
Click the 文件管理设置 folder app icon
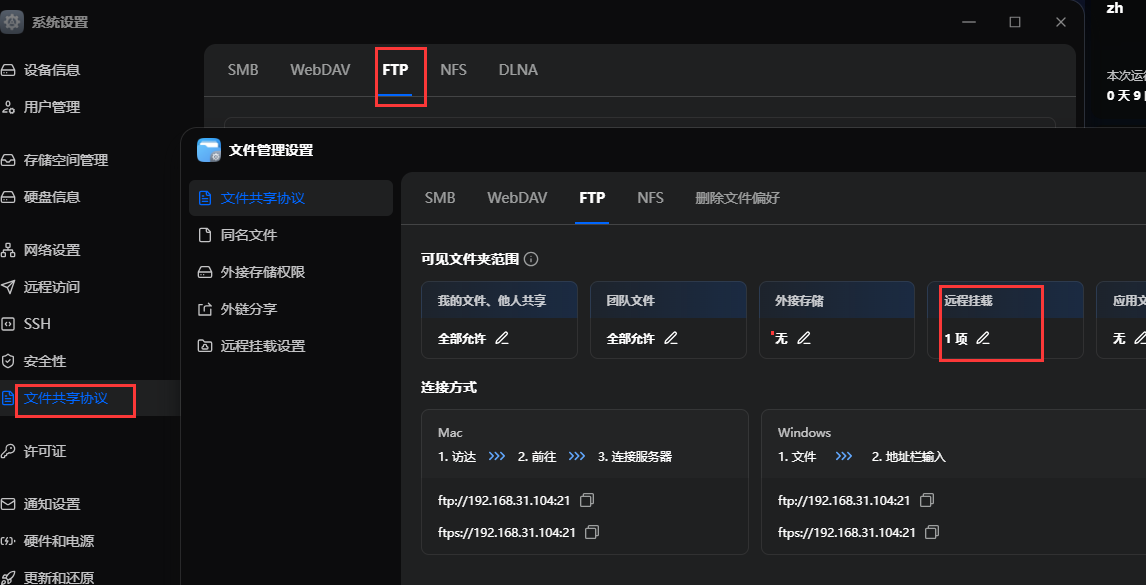209,150
